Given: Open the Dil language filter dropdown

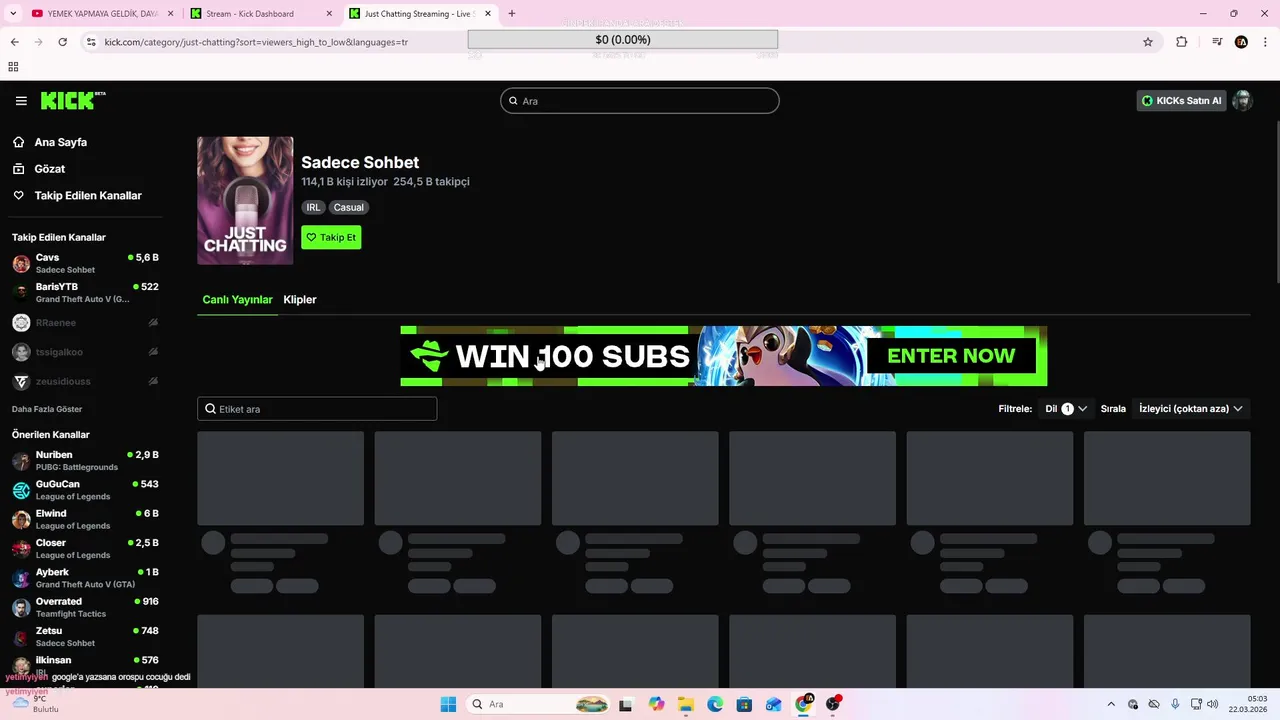Looking at the screenshot, I should pyautogui.click(x=1066, y=409).
